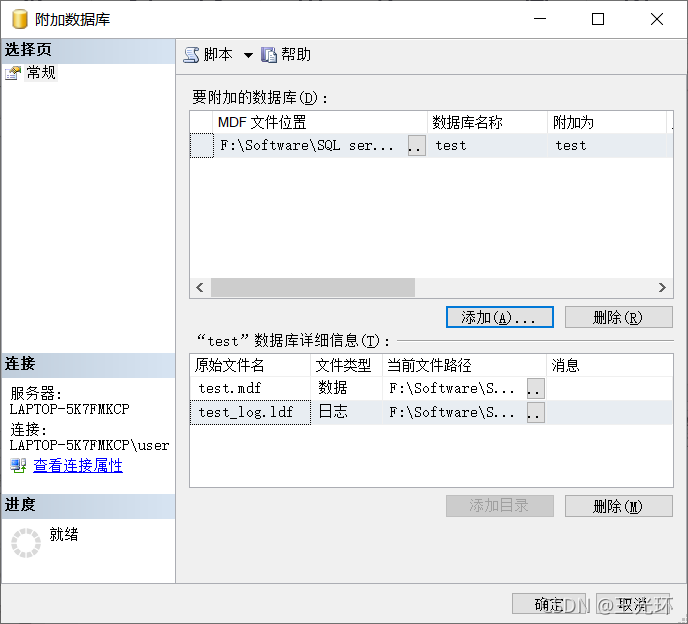Click the 取消 button

click(633, 604)
